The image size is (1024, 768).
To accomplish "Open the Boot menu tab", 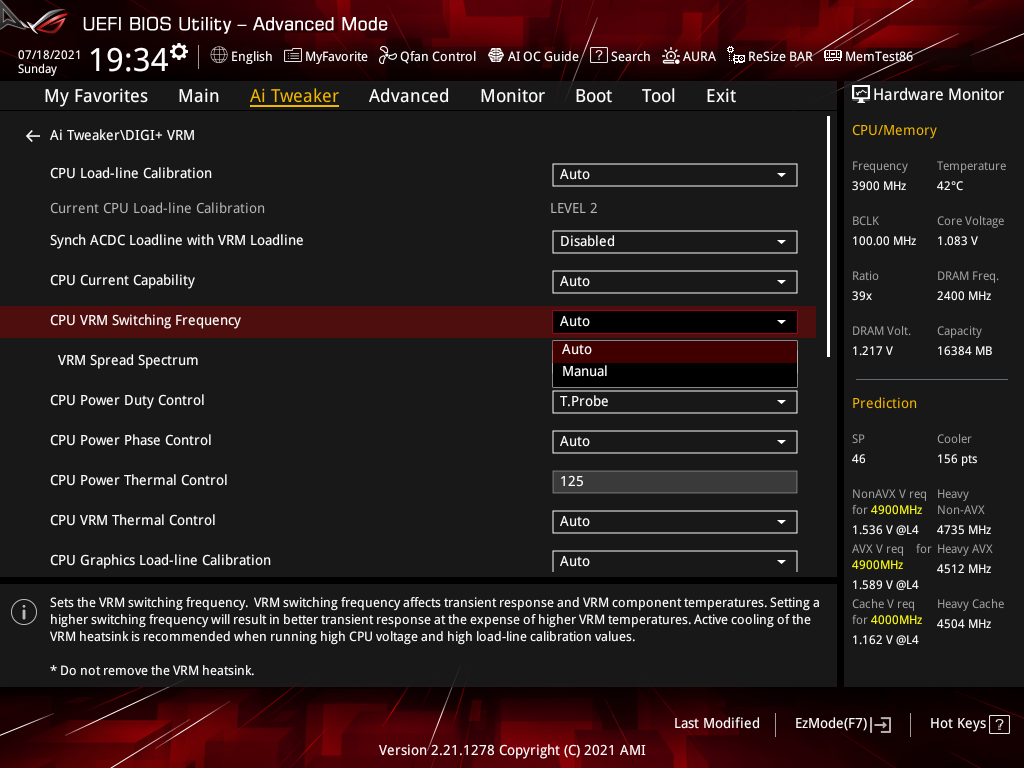I will [593, 95].
